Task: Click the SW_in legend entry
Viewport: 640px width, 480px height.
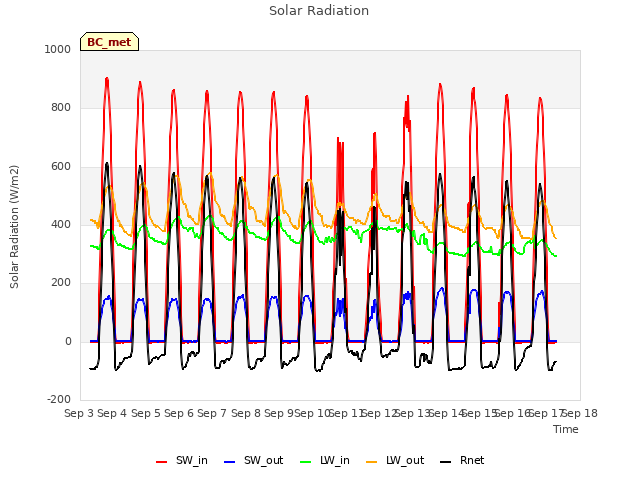Action: [x=182, y=461]
